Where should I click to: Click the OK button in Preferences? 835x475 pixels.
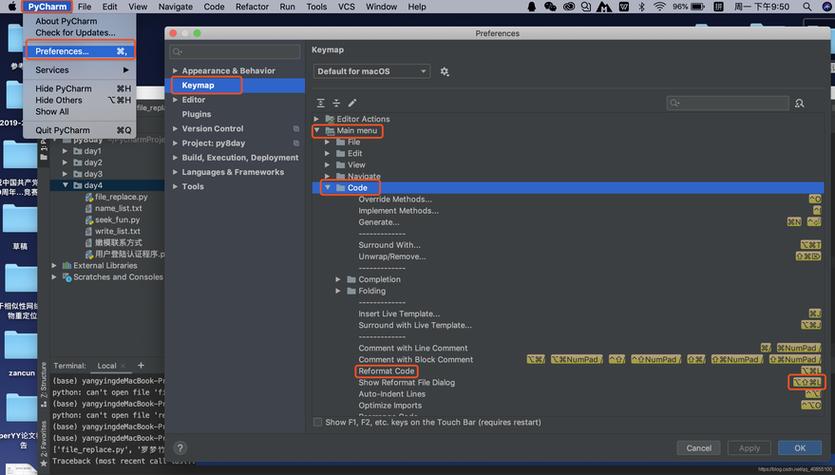[800, 448]
